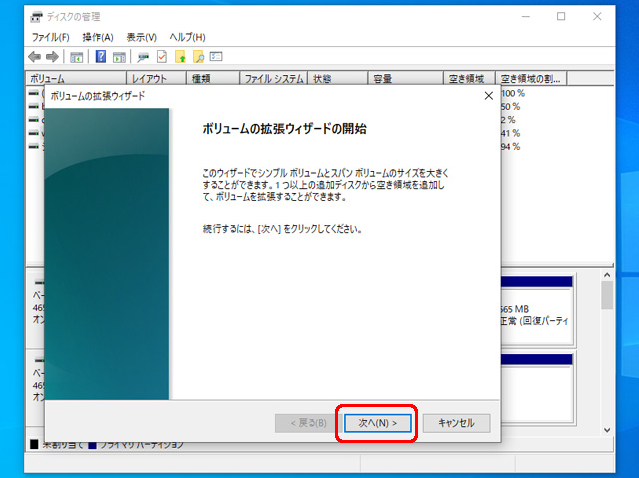
Task: Sort by レイアウト column header
Action: pyautogui.click(x=156, y=79)
